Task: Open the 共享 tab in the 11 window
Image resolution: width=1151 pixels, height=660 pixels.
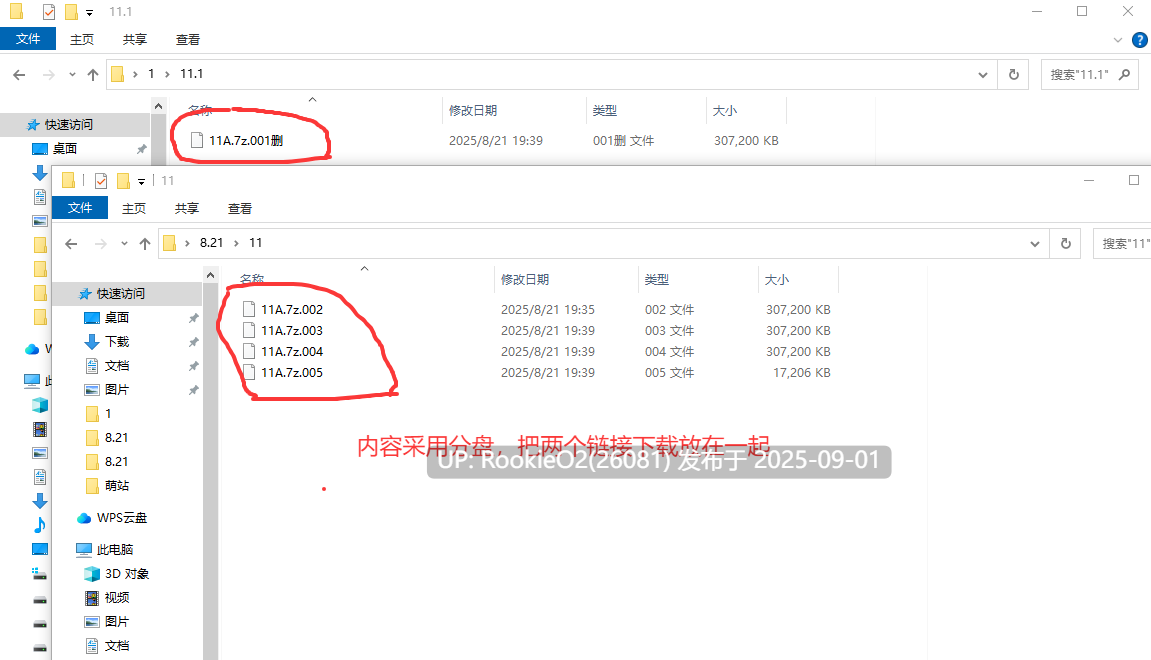Action: pyautogui.click(x=186, y=208)
